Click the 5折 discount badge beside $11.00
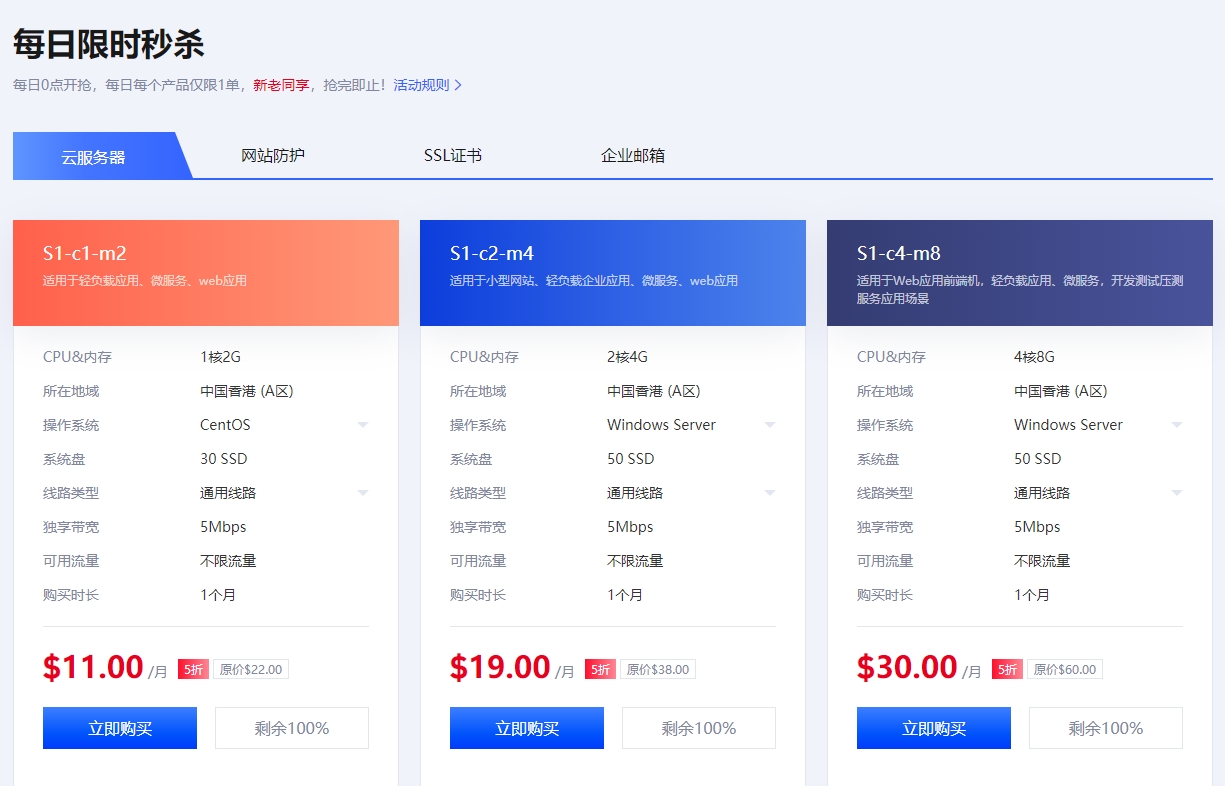The height and width of the screenshot is (786, 1225). 193,670
